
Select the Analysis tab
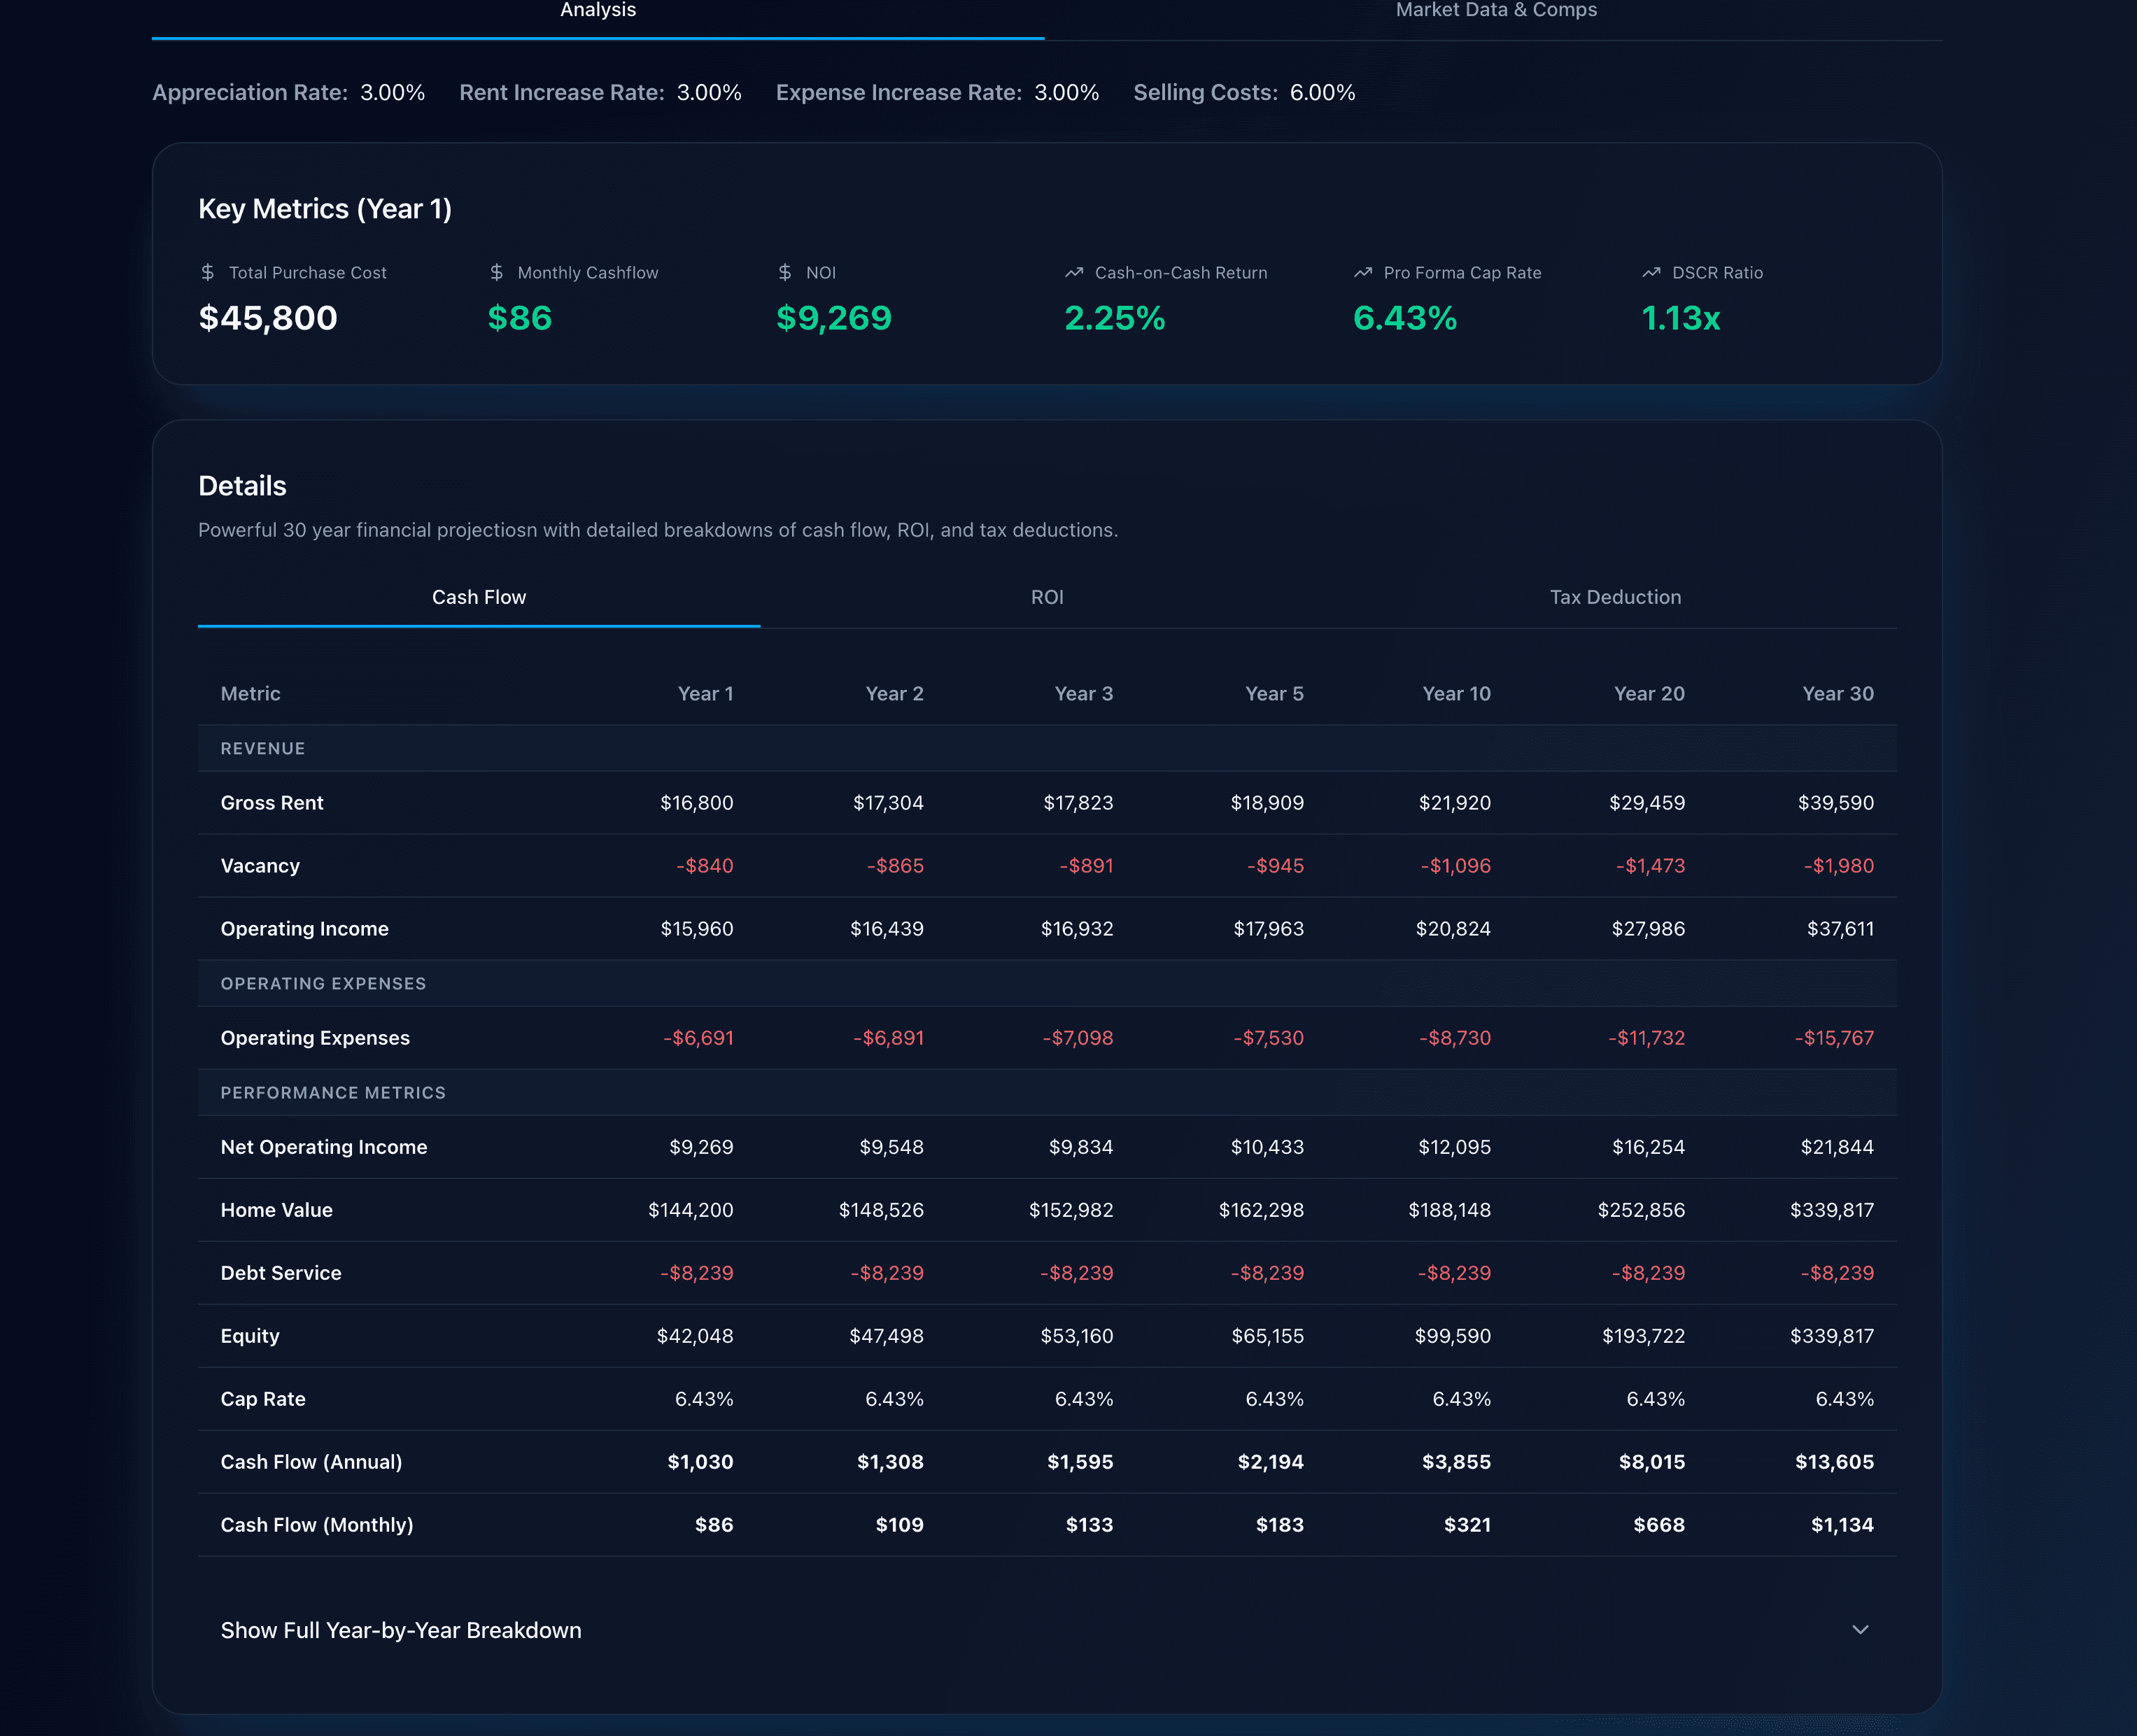(597, 11)
